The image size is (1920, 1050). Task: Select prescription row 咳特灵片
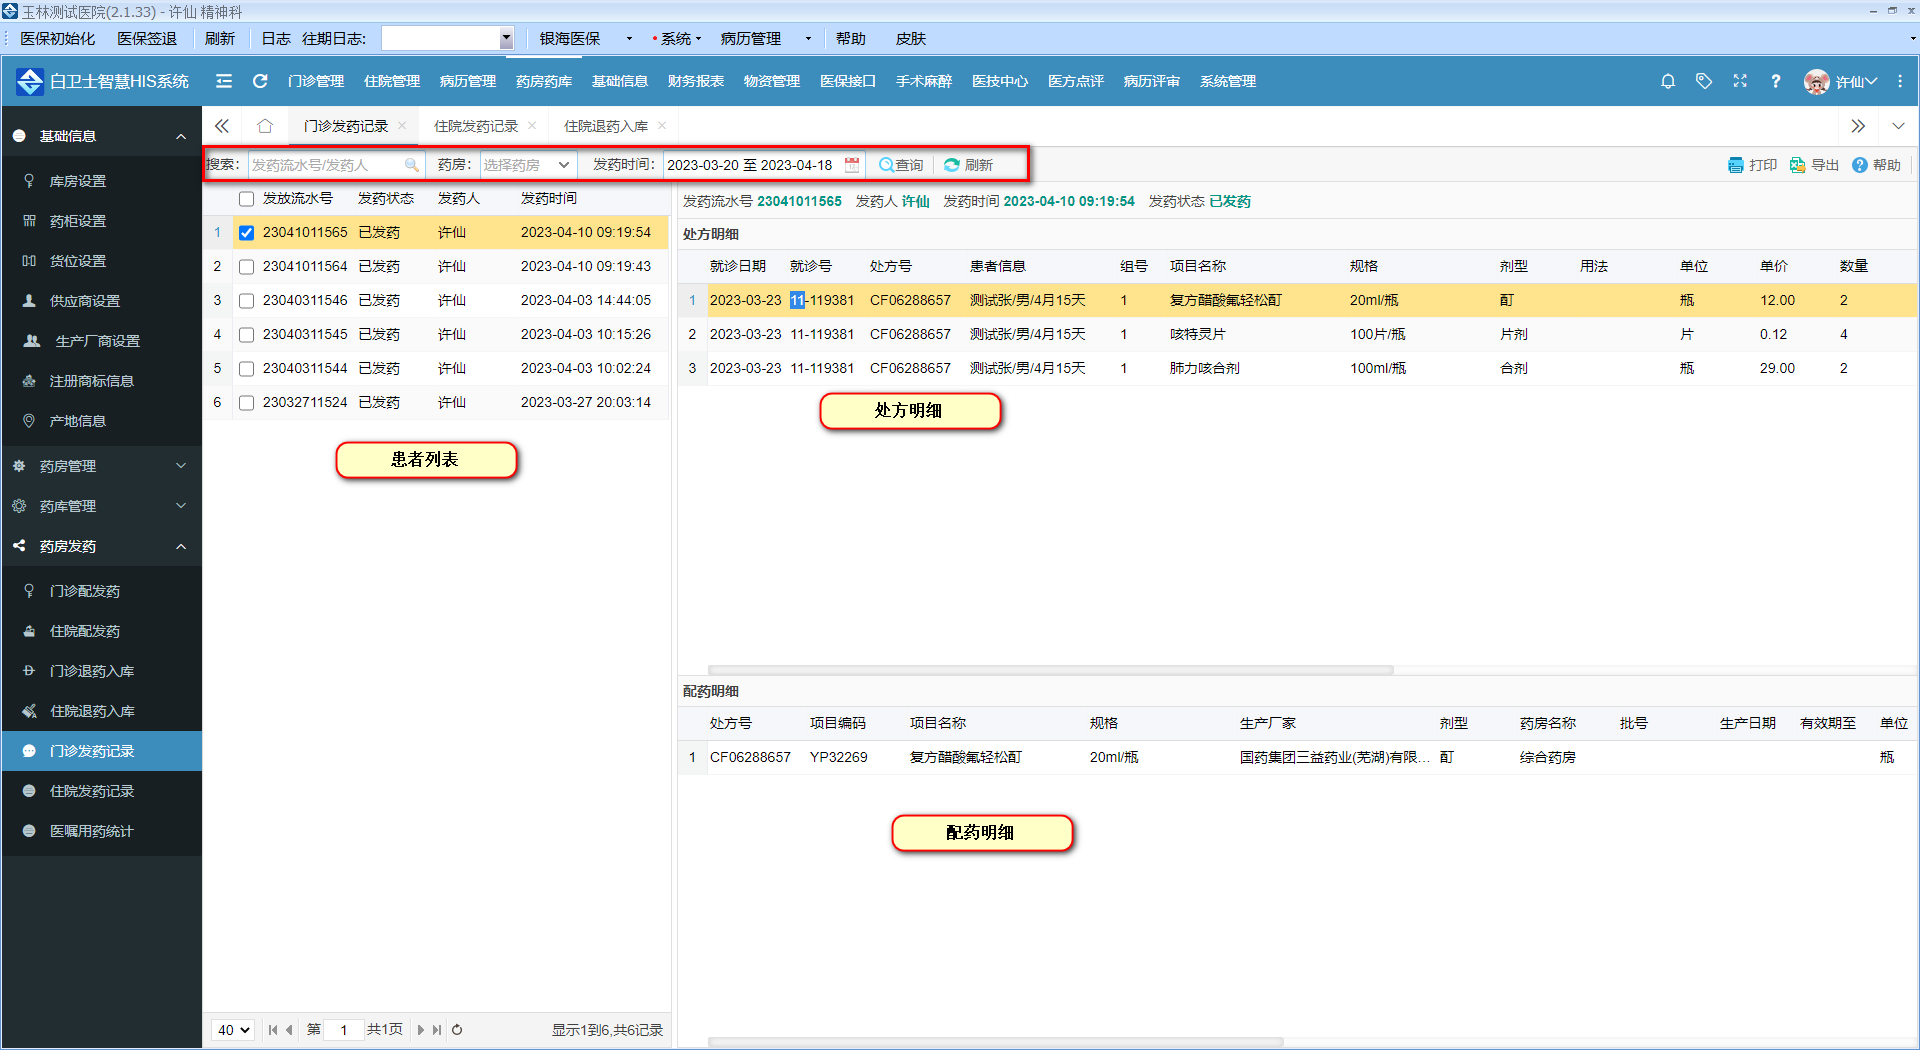[1298, 335]
